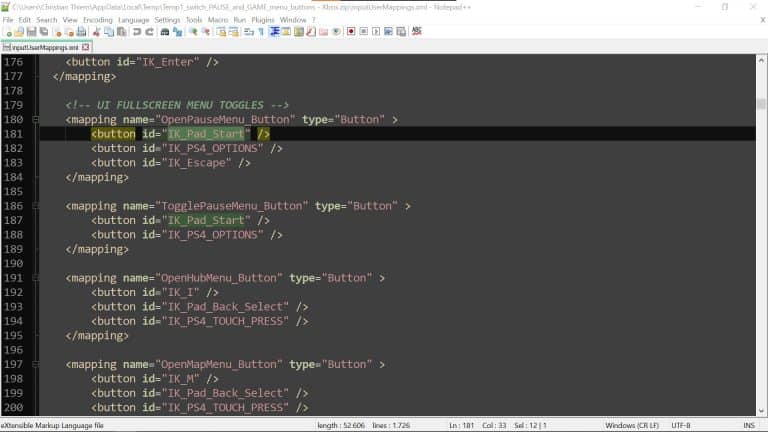Screen dimensions: 768x432
Task: Open the Plugins menu
Action: tap(262, 19)
